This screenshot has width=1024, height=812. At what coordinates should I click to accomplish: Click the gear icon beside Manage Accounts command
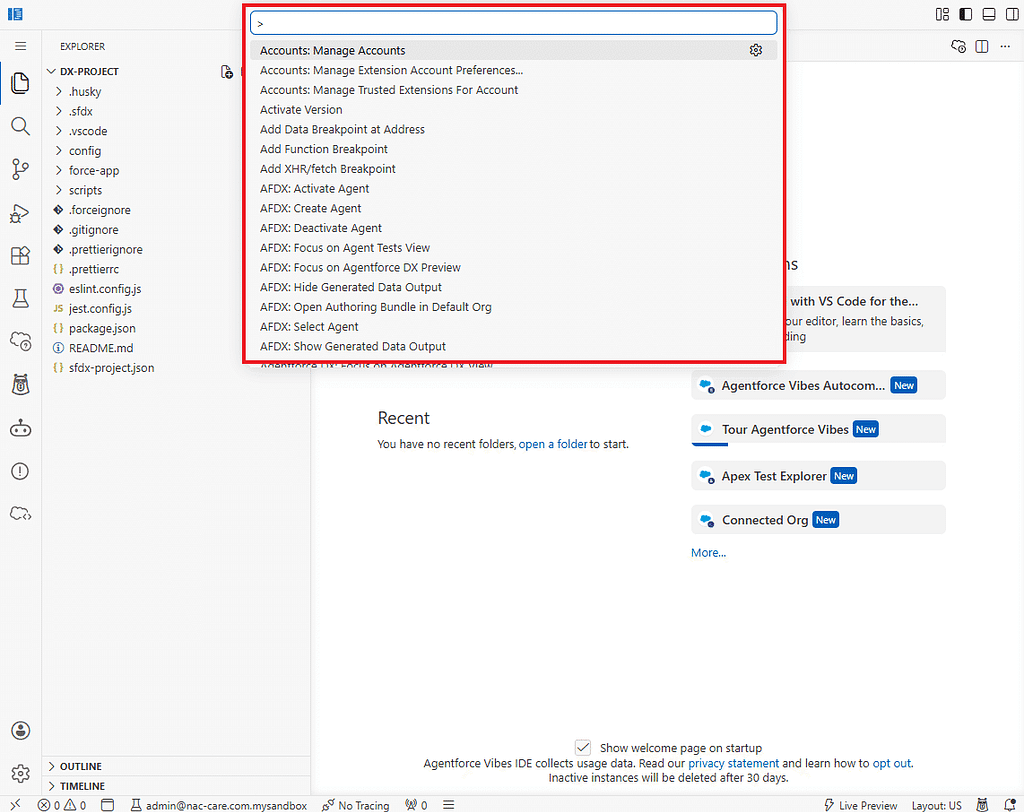click(756, 50)
